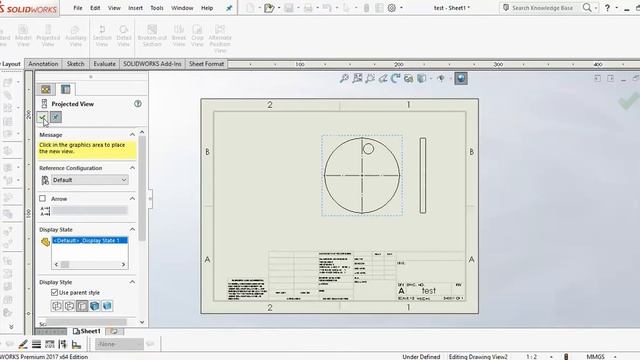Collapse the Display Style section
The height and width of the screenshot is (360, 640).
(x=132, y=282)
